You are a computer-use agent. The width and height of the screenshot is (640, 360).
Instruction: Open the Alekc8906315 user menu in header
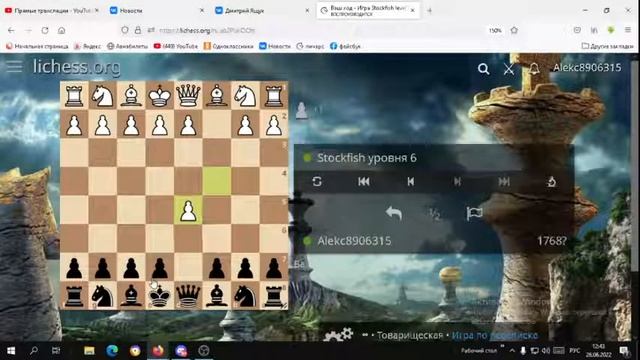(587, 67)
